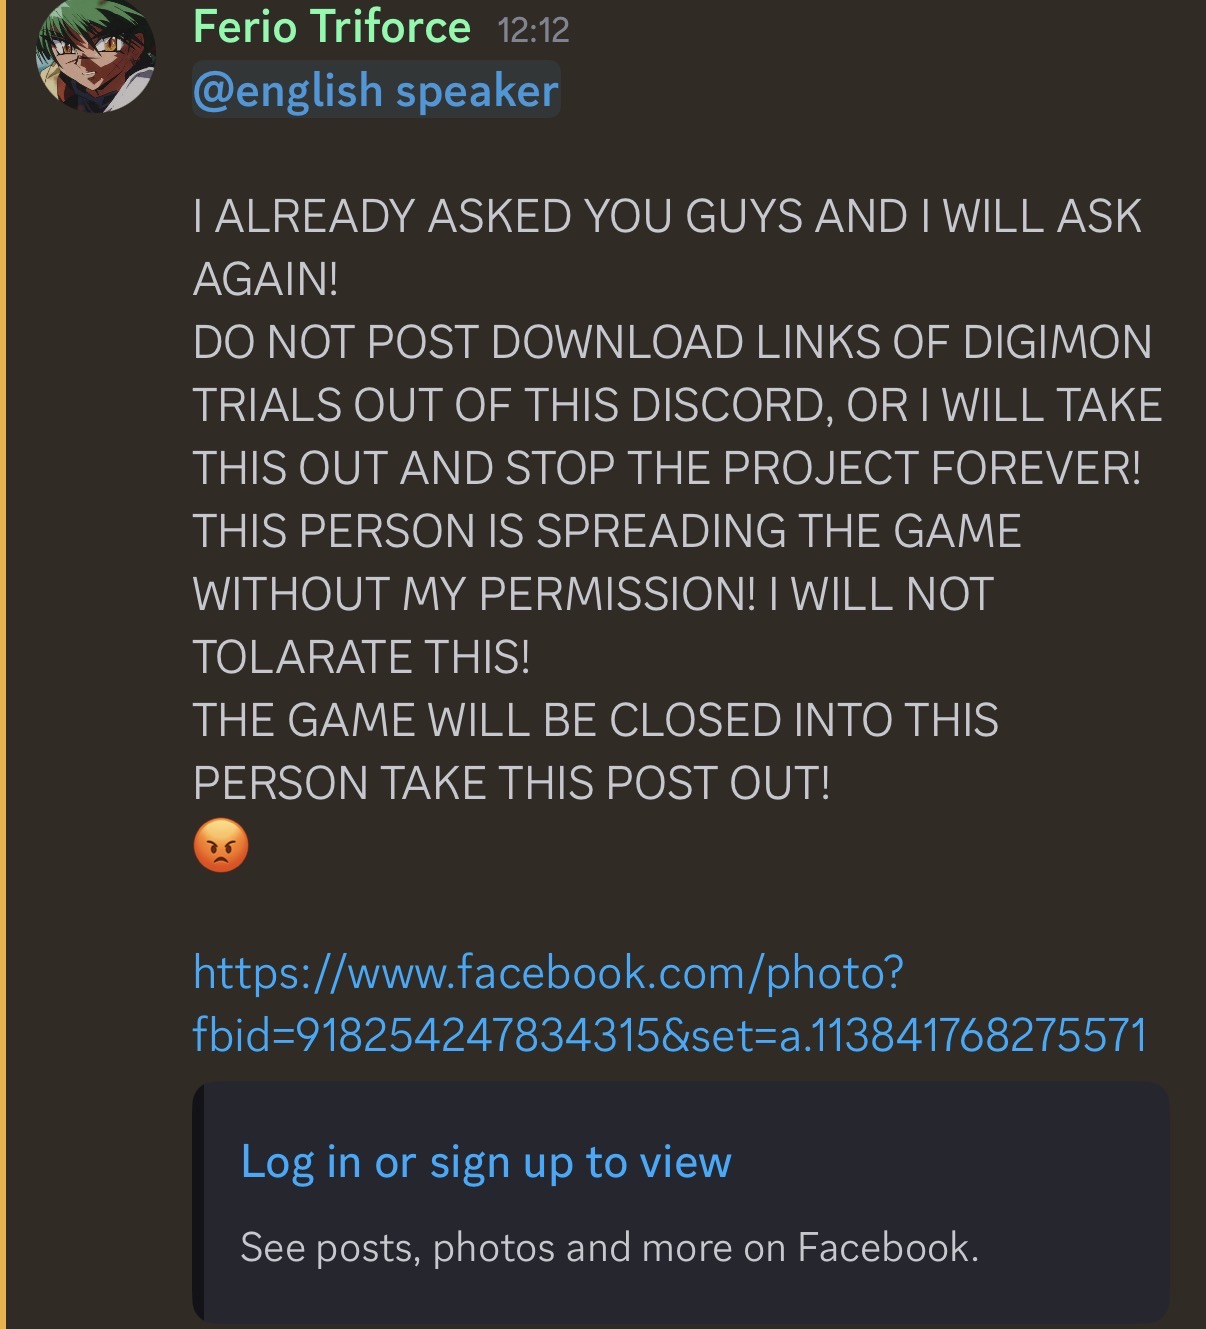Open Ferio Triforce's profile avatar
The width and height of the screenshot is (1206, 1329).
tap(96, 54)
